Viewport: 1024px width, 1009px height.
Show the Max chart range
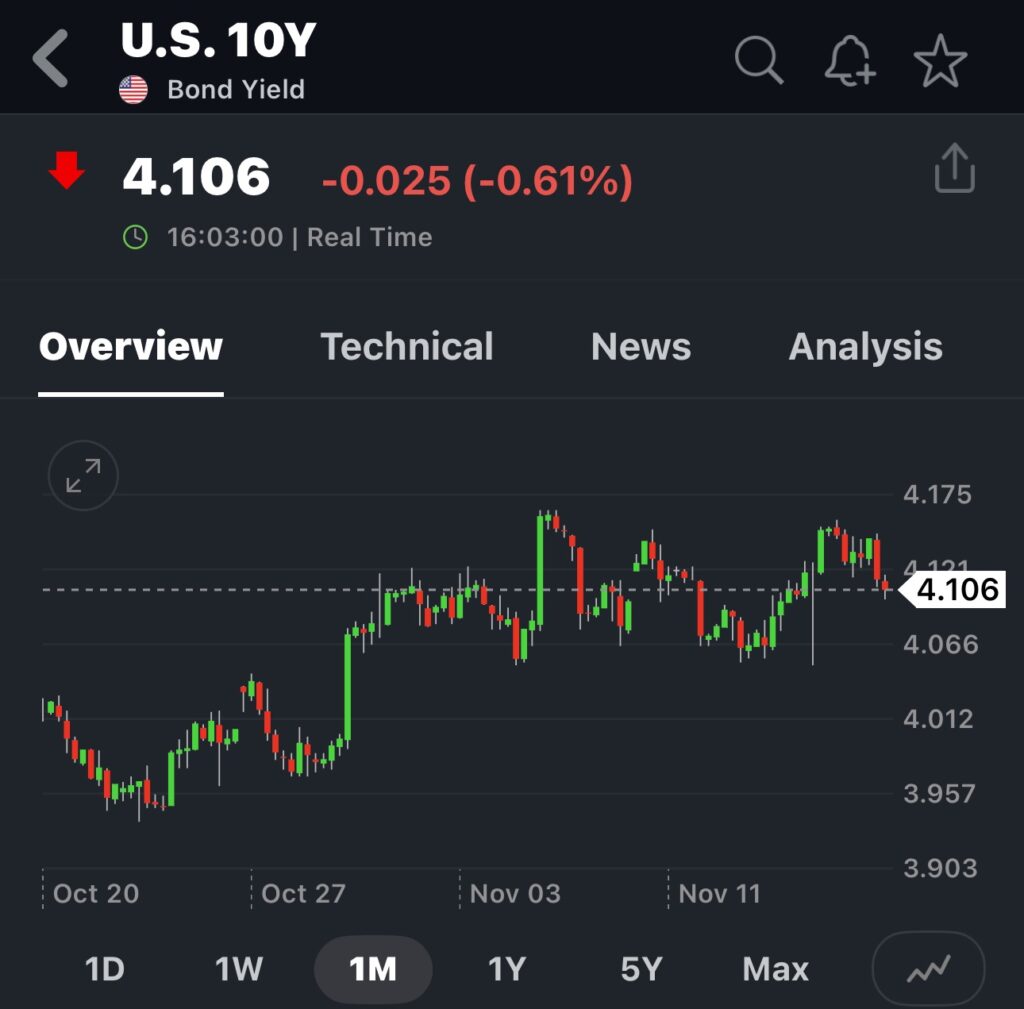point(775,969)
